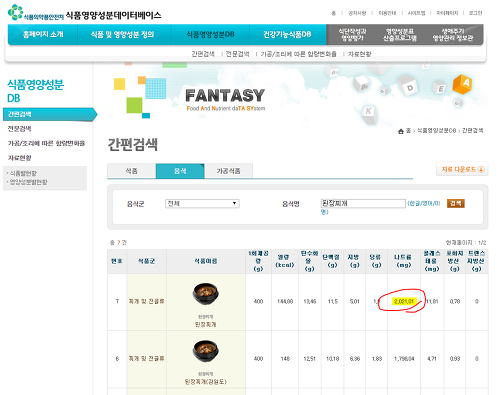Screen dimensions: 500x395
Task: Open 식단작성과 영양평가 menu
Action: point(352,35)
